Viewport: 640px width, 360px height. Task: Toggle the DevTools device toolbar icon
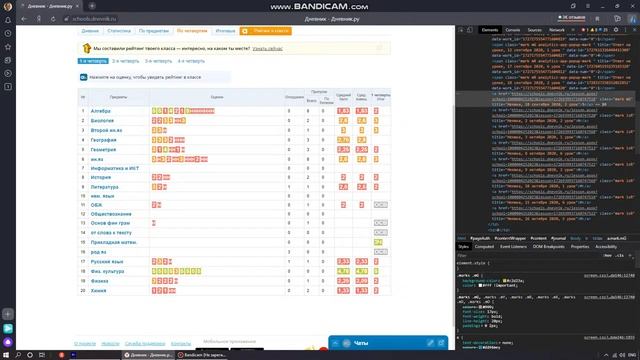pos(470,30)
